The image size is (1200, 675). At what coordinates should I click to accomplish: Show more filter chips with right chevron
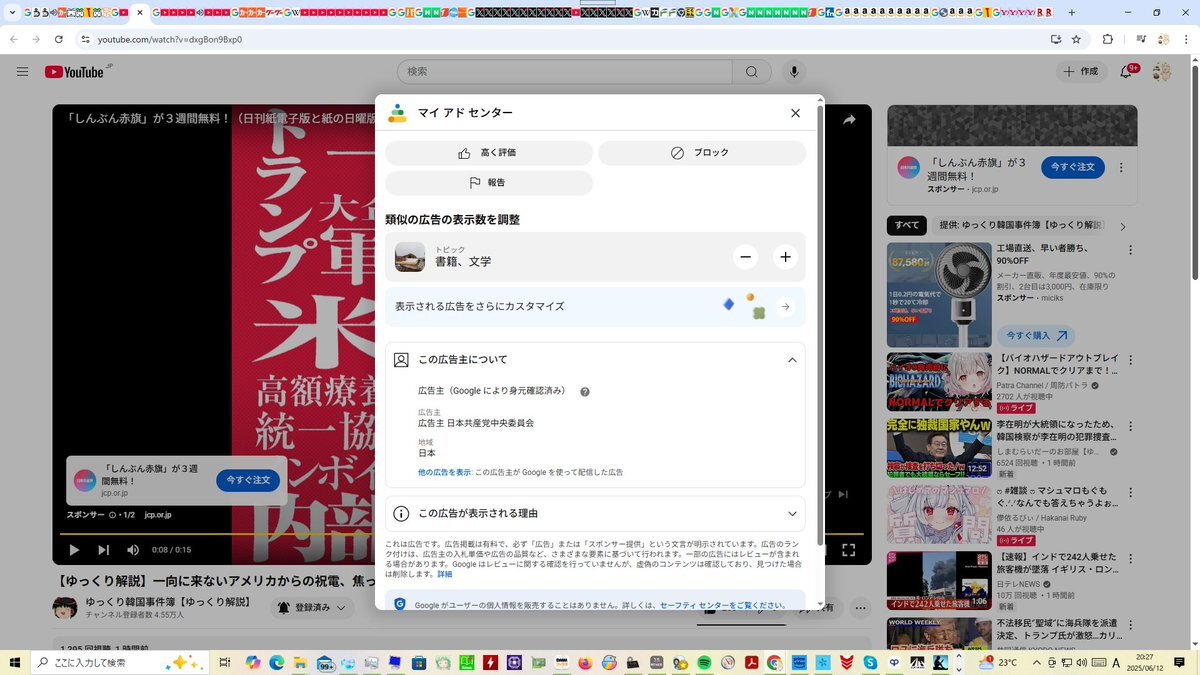(x=1123, y=226)
